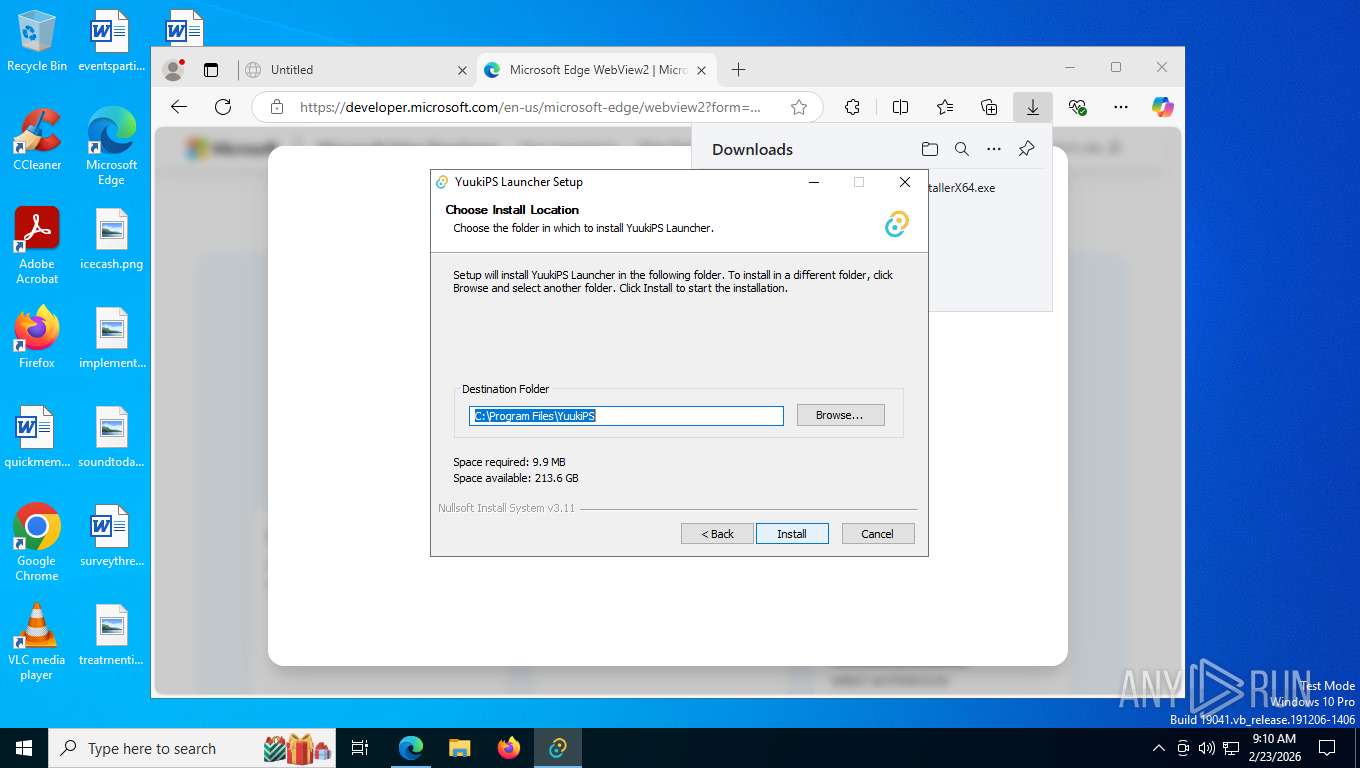Select the quickmem Word document on desktop

(x=37, y=437)
